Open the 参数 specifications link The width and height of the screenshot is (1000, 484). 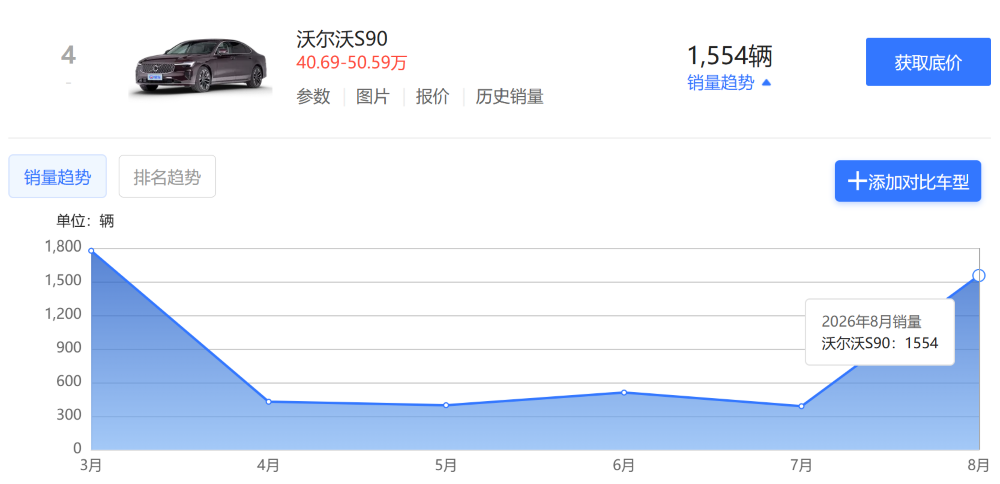(313, 97)
